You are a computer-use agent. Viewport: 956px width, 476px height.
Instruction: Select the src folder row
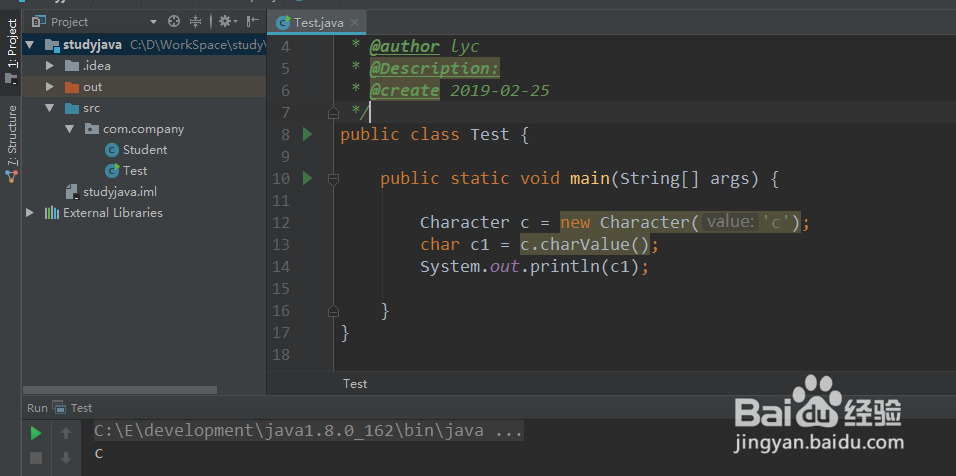144,108
